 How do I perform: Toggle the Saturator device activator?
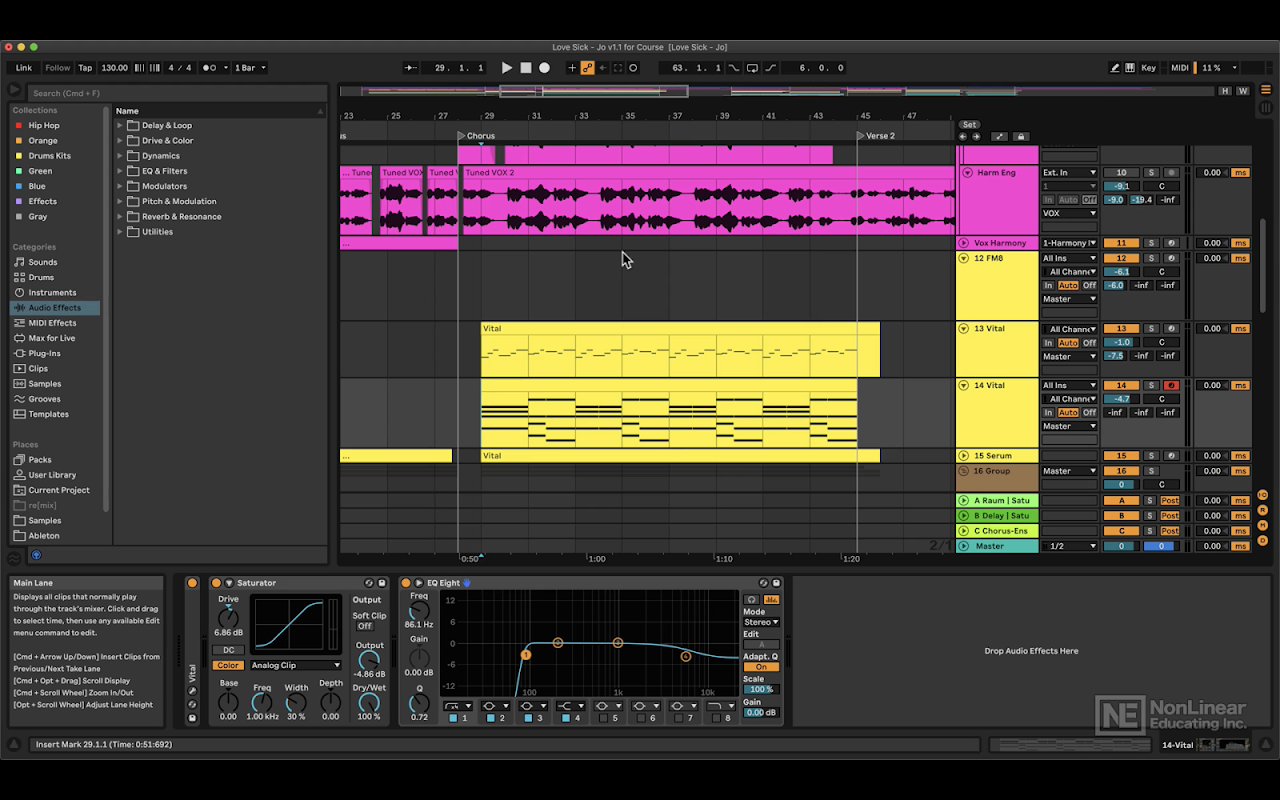[x=216, y=583]
